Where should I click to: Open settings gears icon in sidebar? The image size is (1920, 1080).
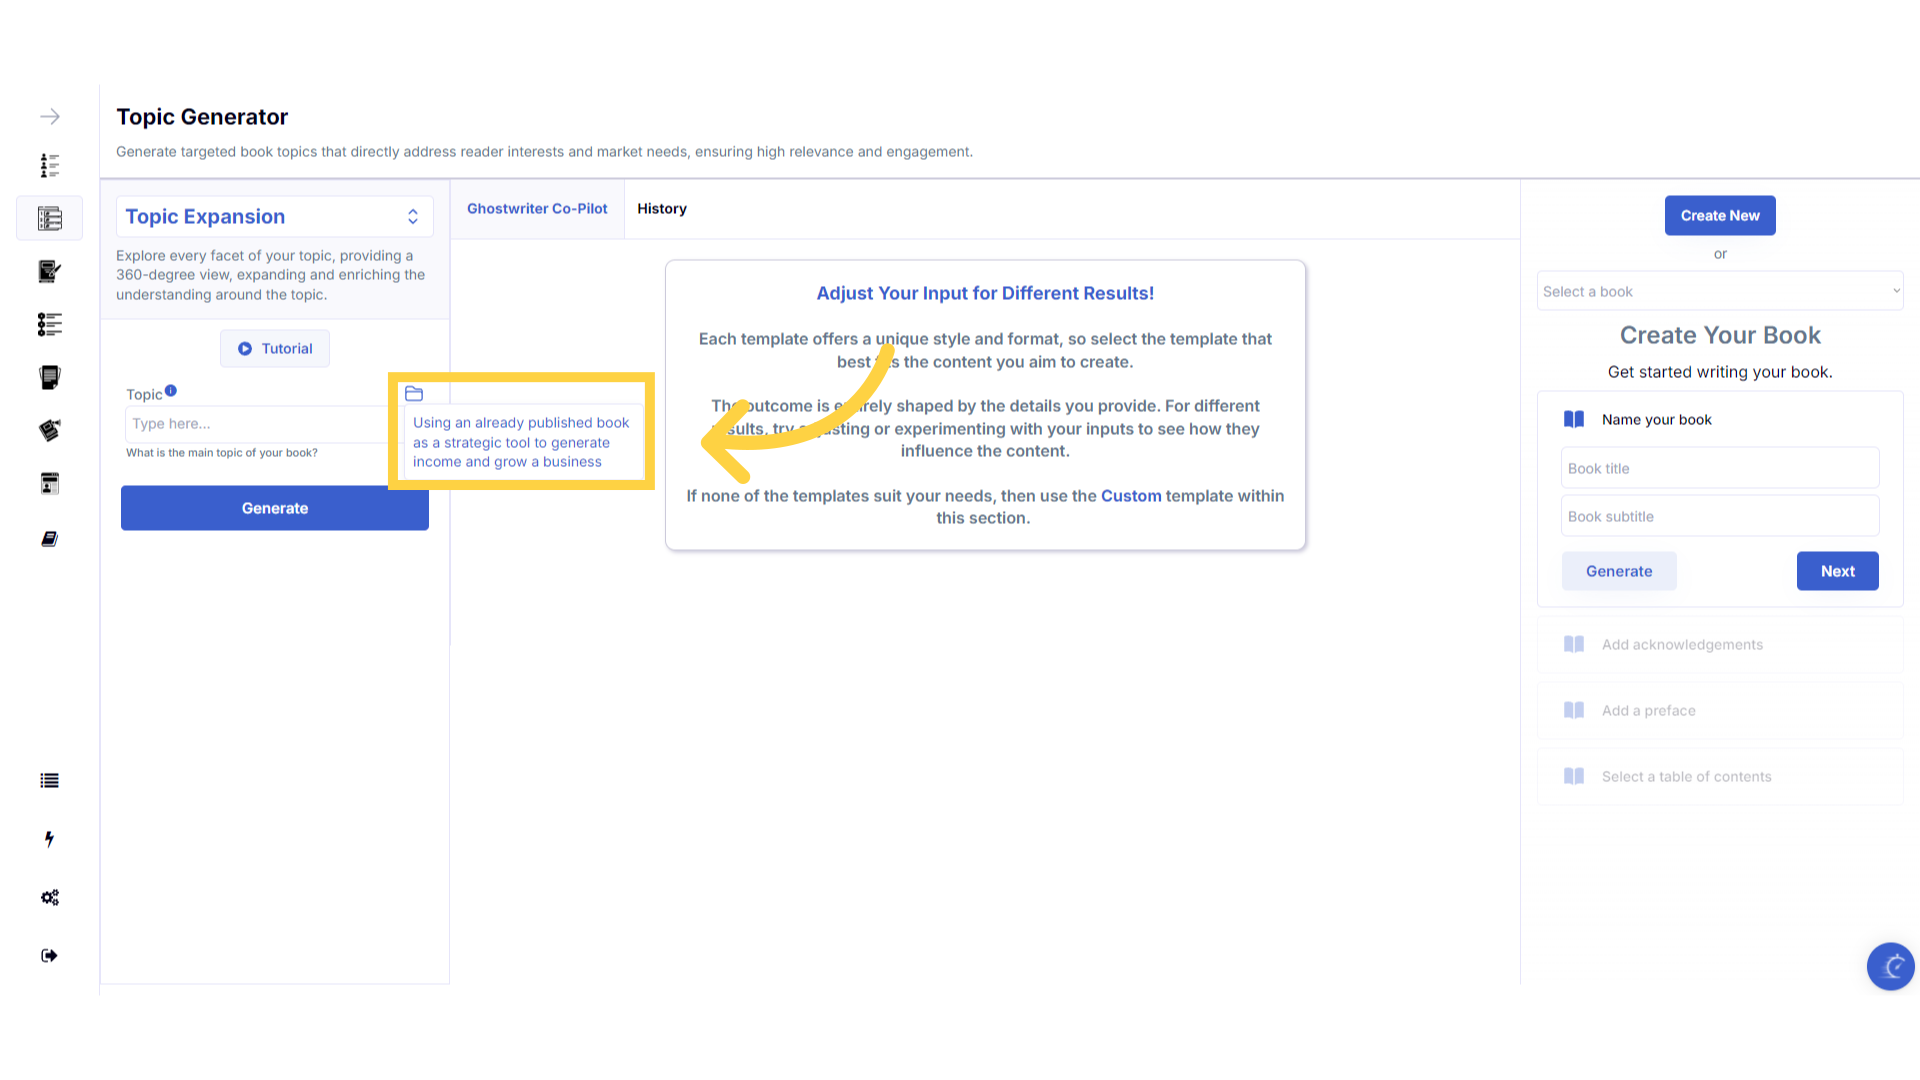click(49, 898)
